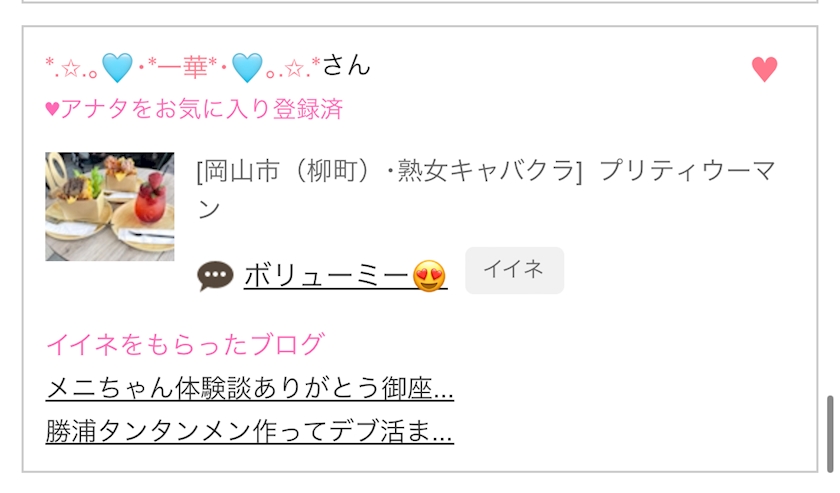
Task: Click the 一華 username text
Action: (183, 68)
